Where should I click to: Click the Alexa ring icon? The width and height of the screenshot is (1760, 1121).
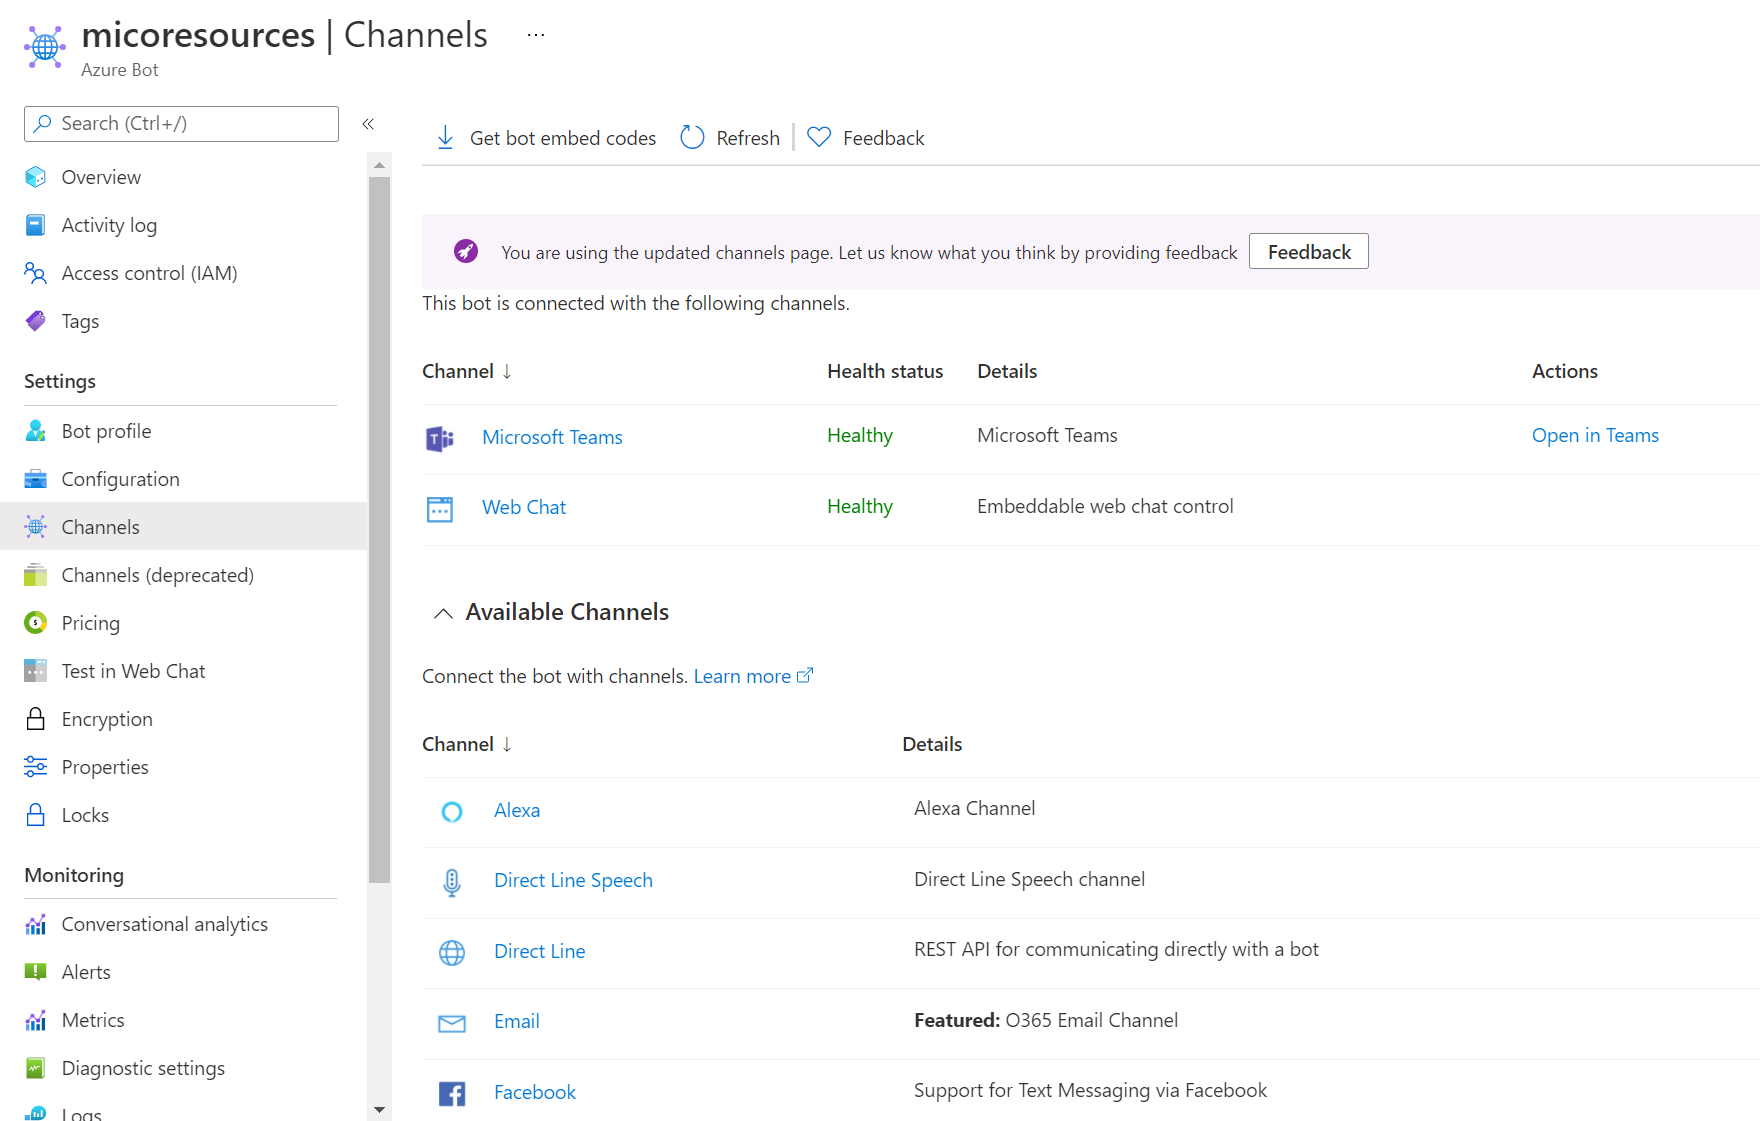click(x=452, y=812)
